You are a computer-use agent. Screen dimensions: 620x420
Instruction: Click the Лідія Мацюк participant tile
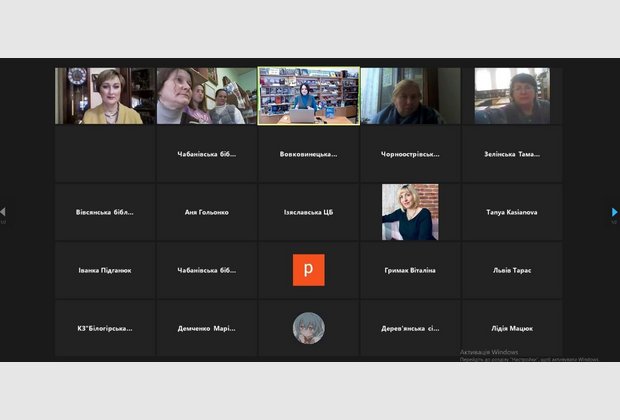(512, 328)
